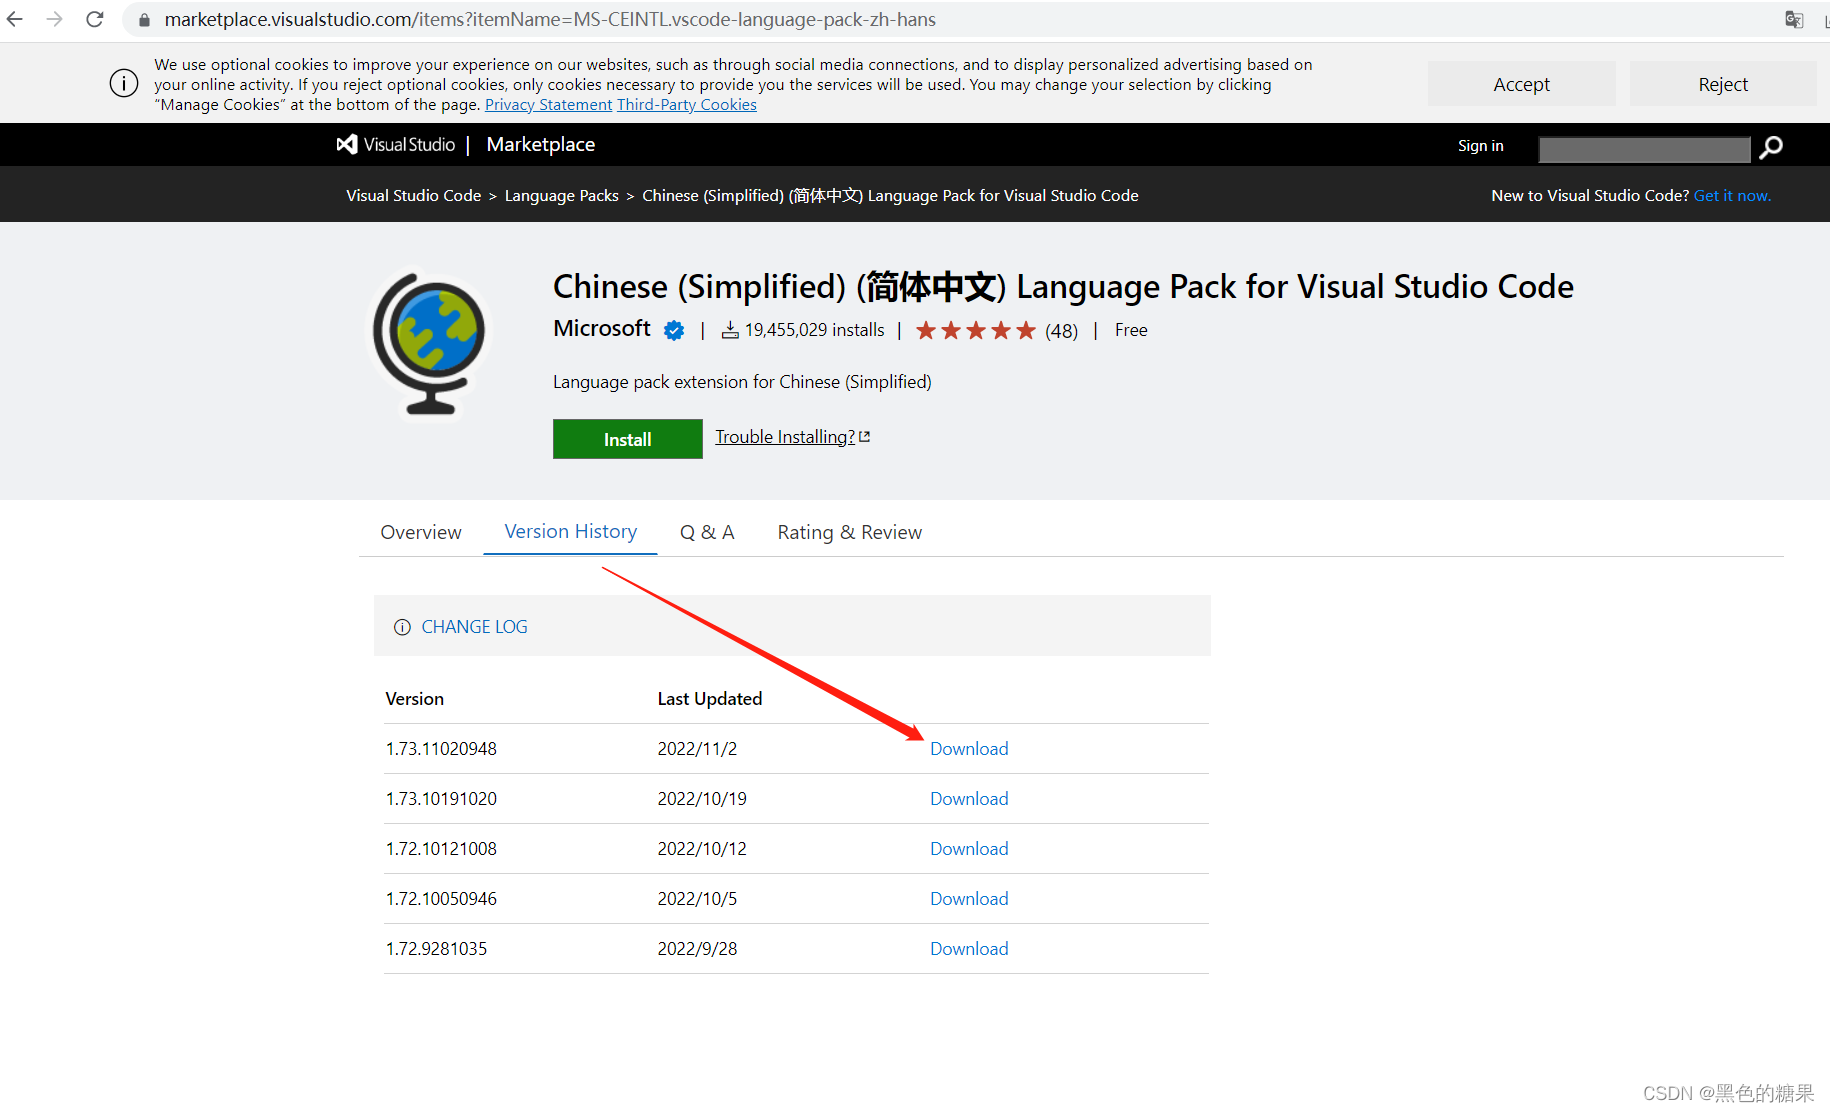Open the Overview tab
The height and width of the screenshot is (1112, 1830).
coord(421,532)
